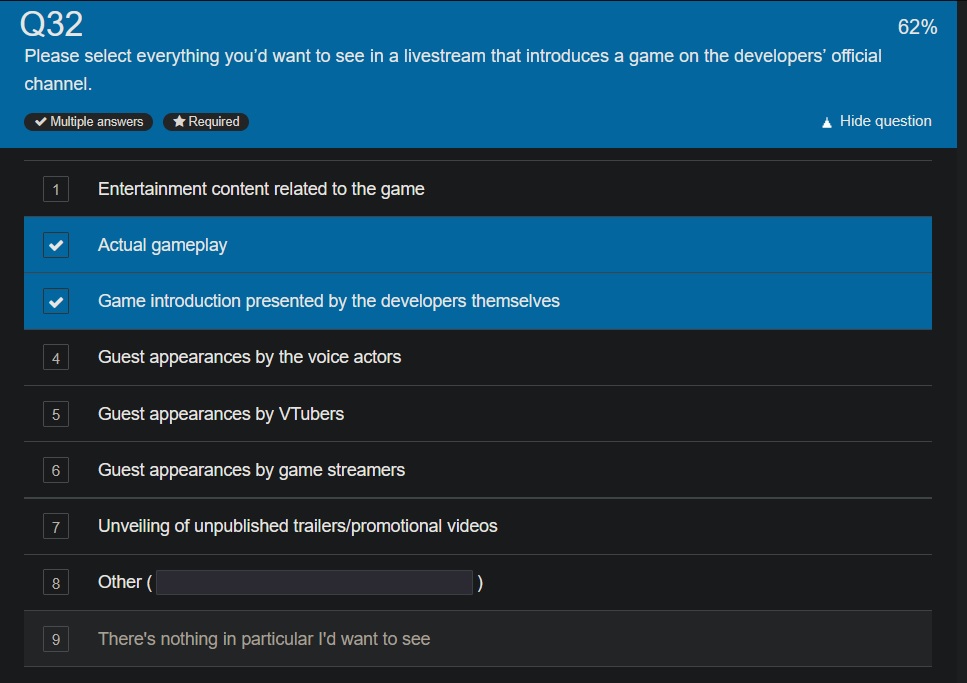
Task: Select text There's nothing in particular I'd want to see
Action: click(x=264, y=639)
